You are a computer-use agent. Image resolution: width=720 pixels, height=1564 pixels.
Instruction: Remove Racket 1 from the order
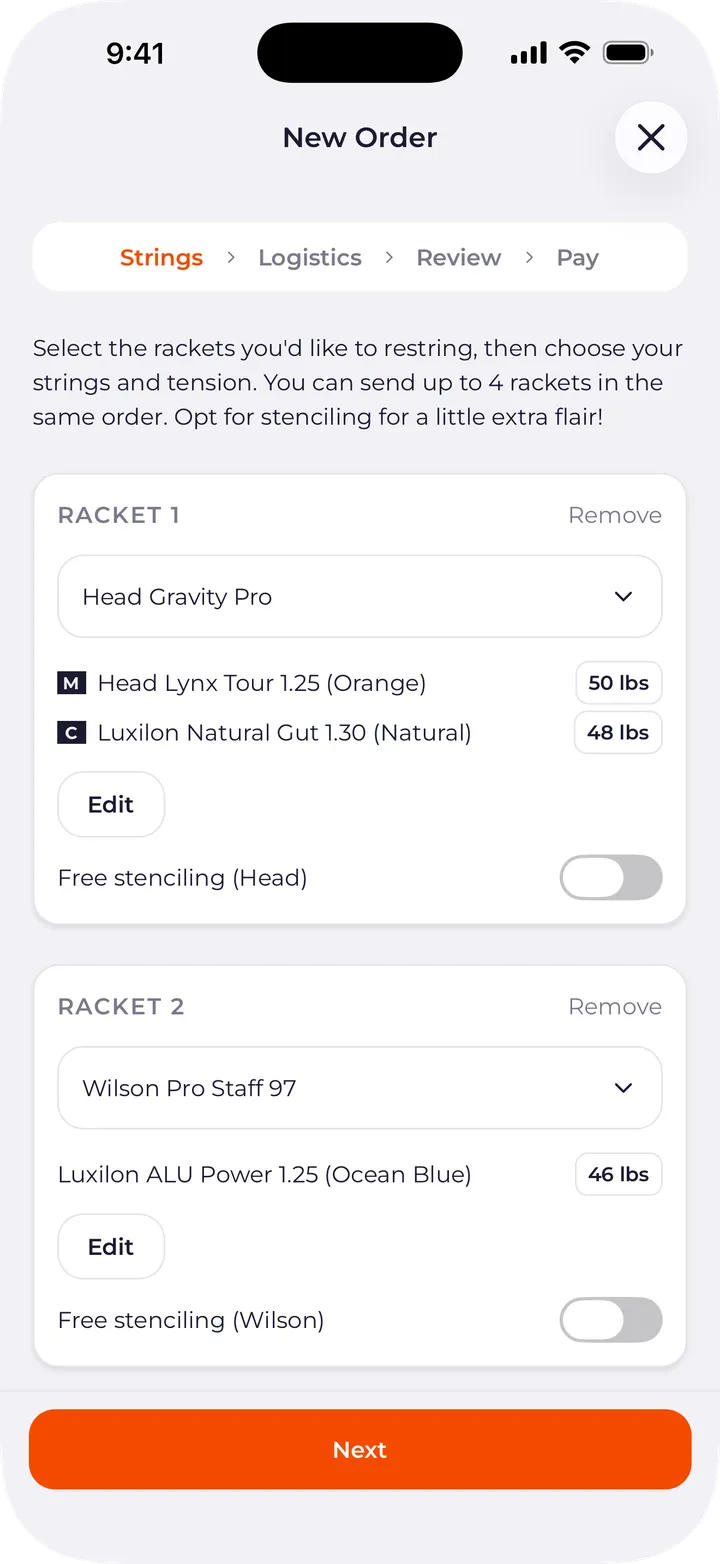tap(615, 515)
